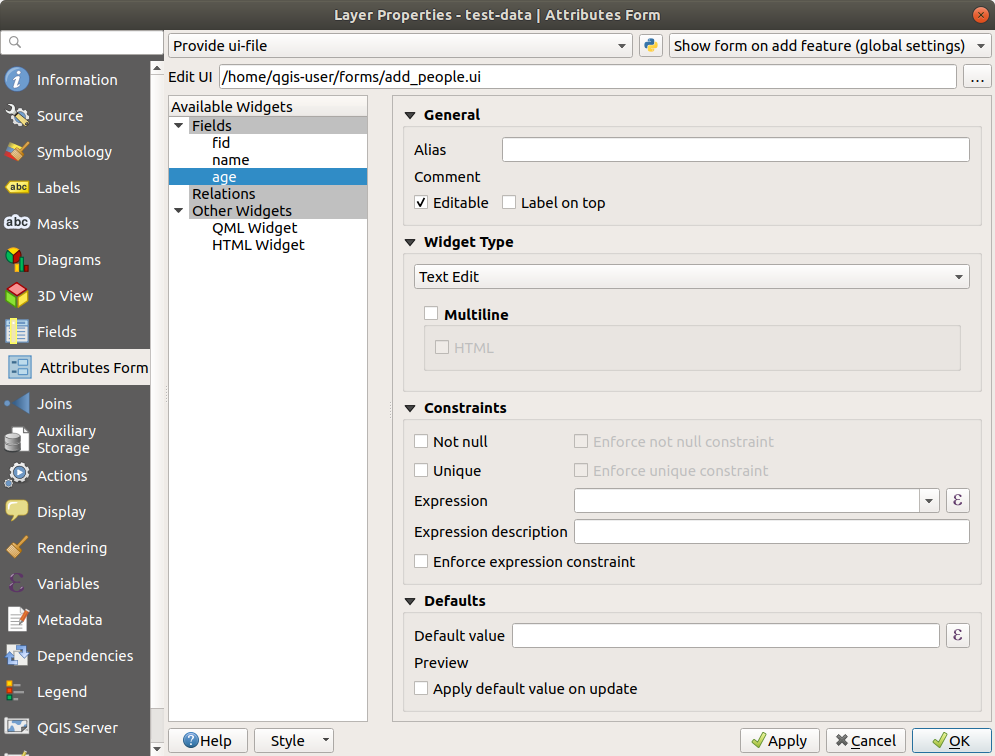Viewport: 995px width, 756px height.
Task: Click into the Alias text field
Action: click(735, 150)
